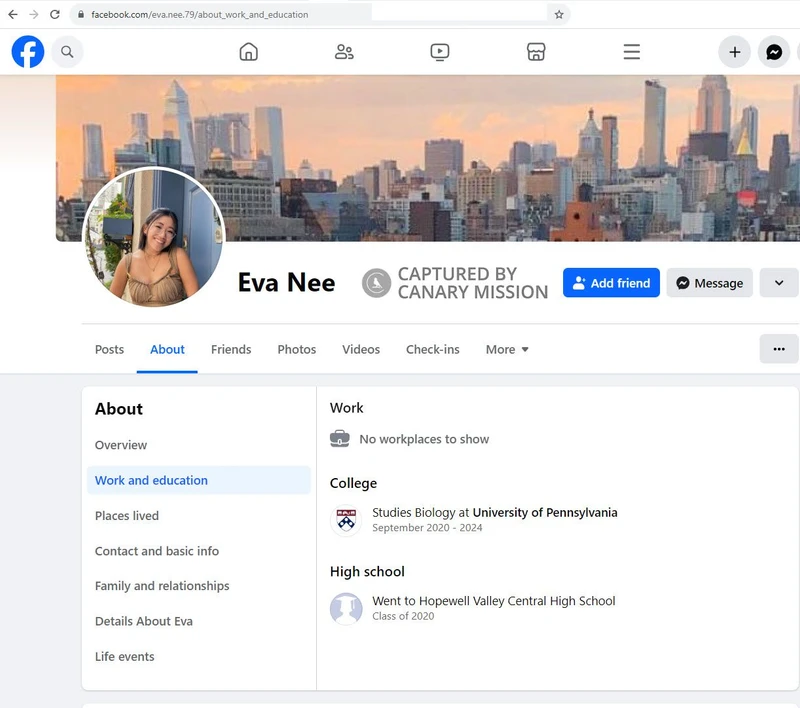Open the hamburger menu icon
The width and height of the screenshot is (800, 708).
pos(631,52)
